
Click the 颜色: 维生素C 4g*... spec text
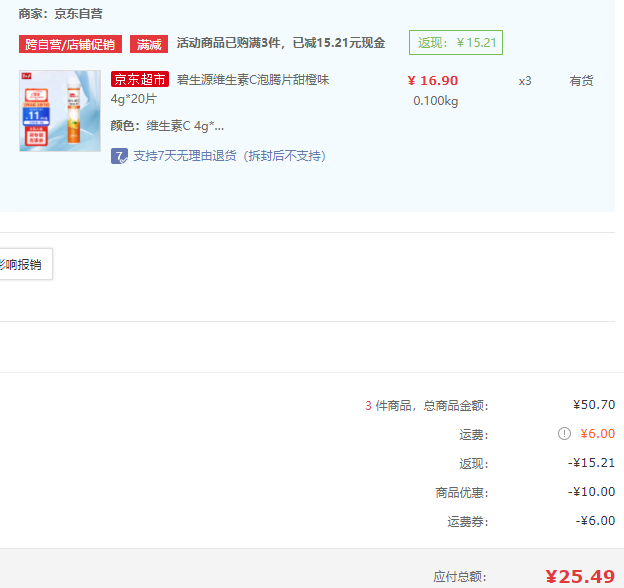[167, 126]
